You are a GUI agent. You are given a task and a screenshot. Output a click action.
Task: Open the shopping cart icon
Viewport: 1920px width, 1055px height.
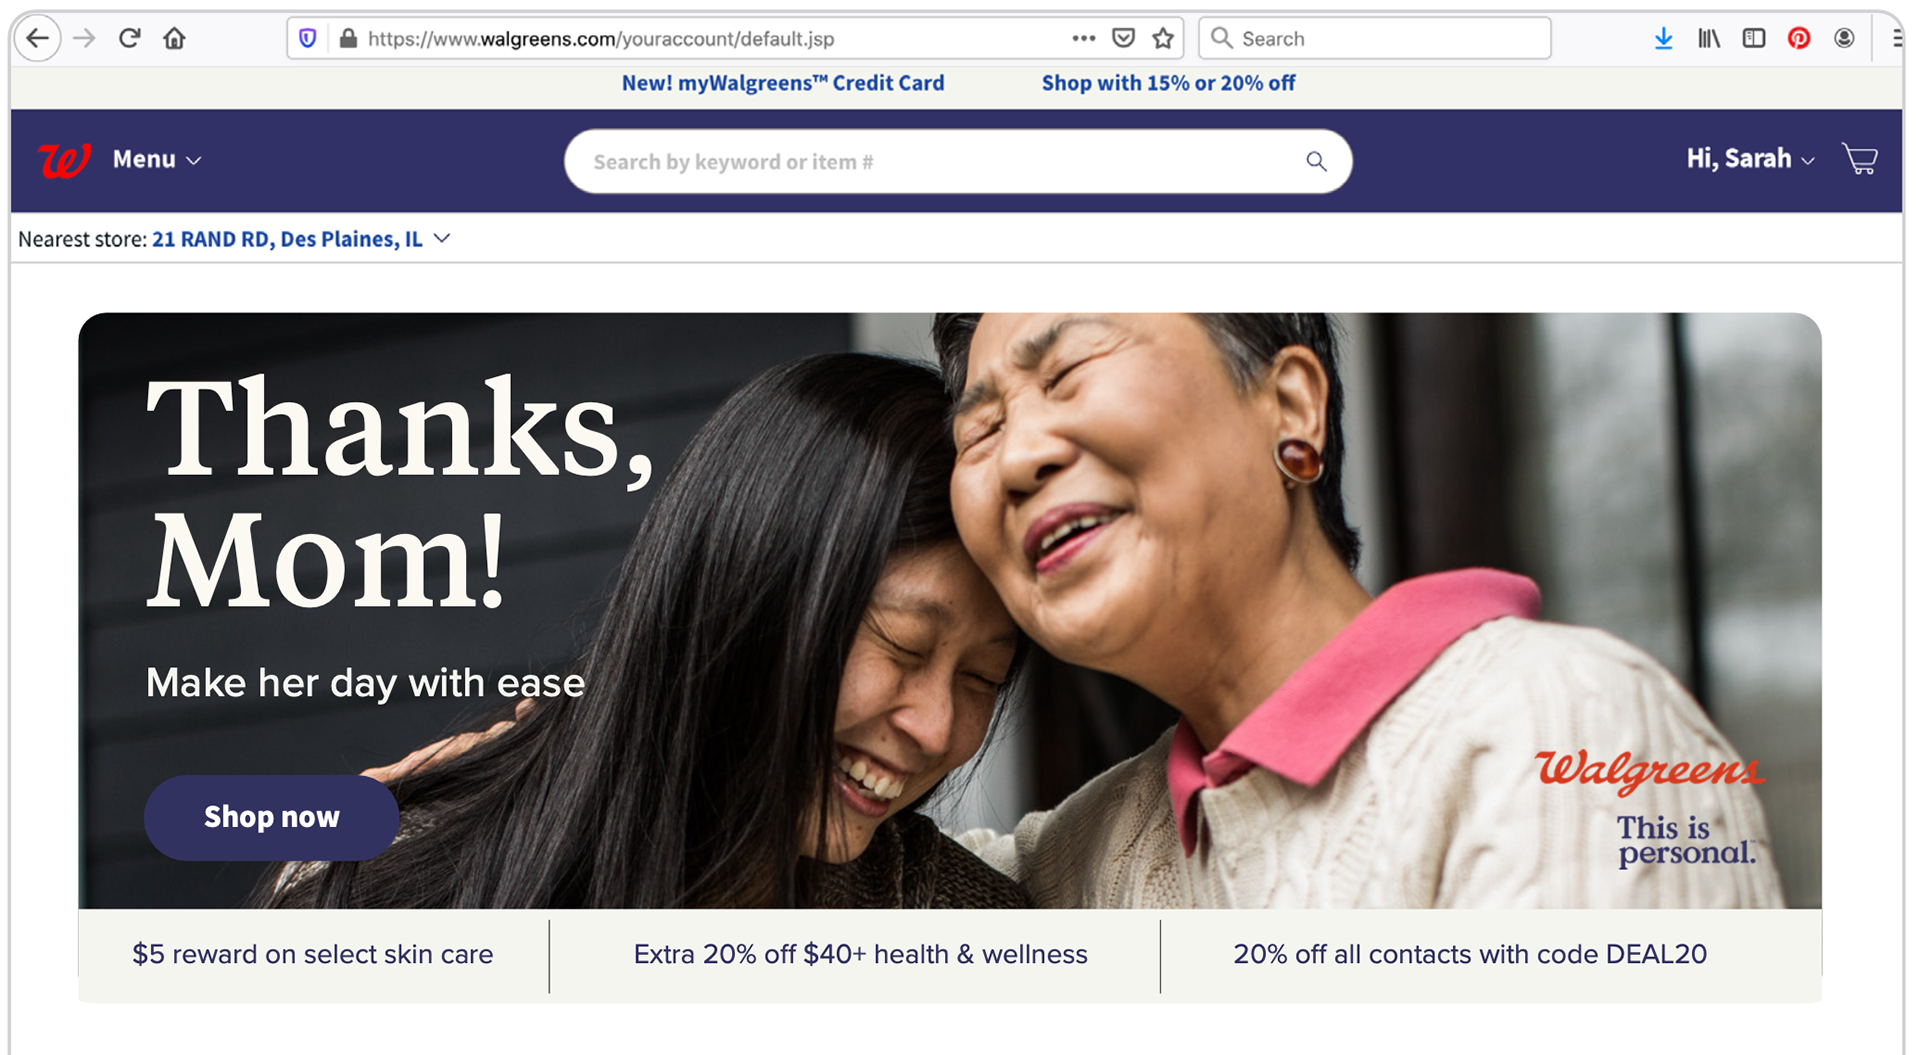pos(1860,159)
